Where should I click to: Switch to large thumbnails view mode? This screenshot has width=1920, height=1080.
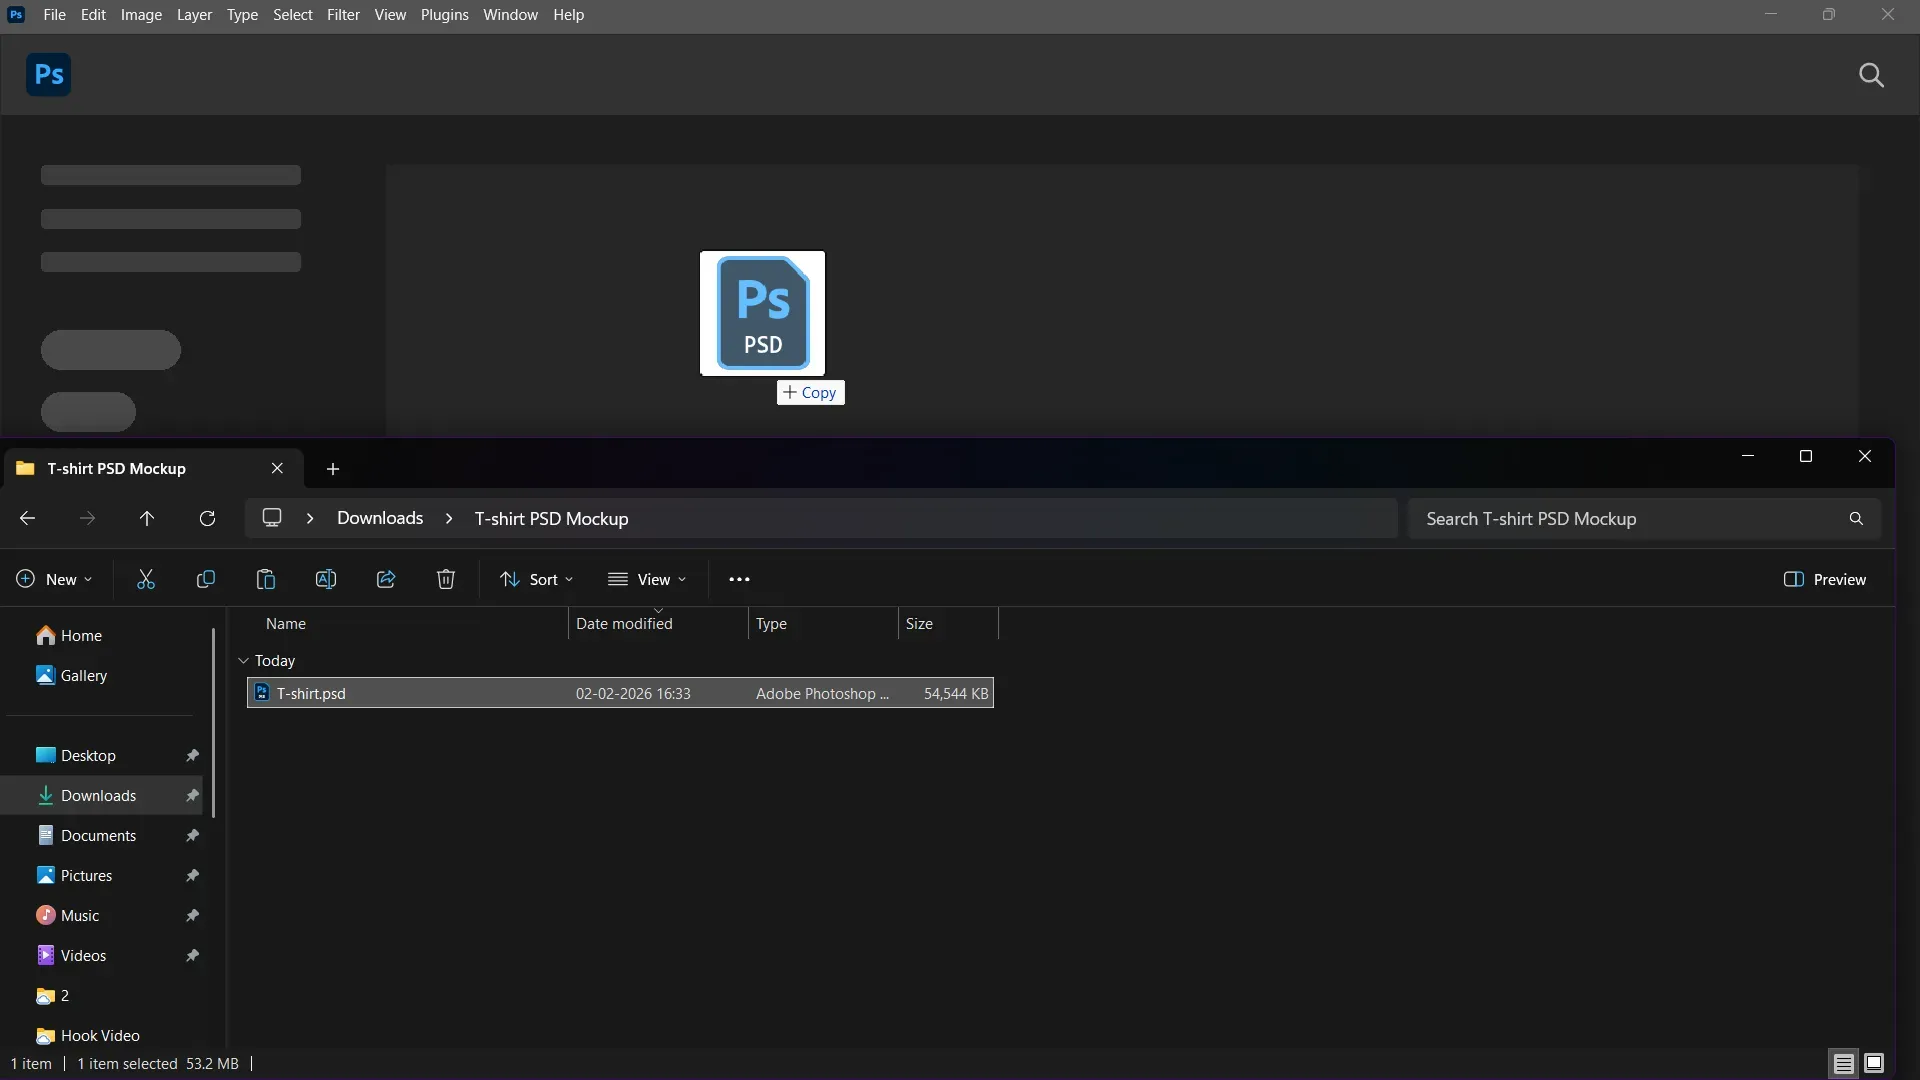point(1875,1063)
